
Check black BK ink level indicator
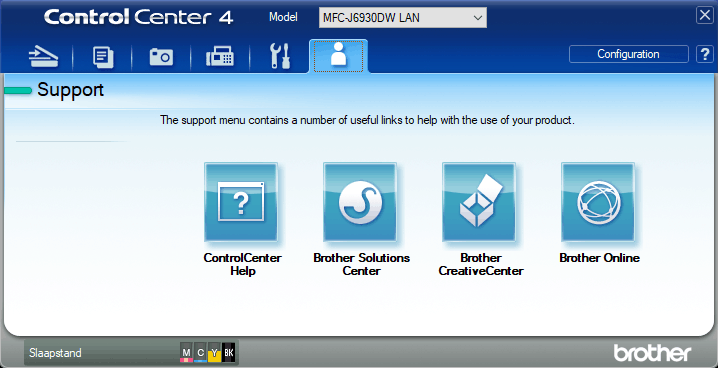[228, 352]
